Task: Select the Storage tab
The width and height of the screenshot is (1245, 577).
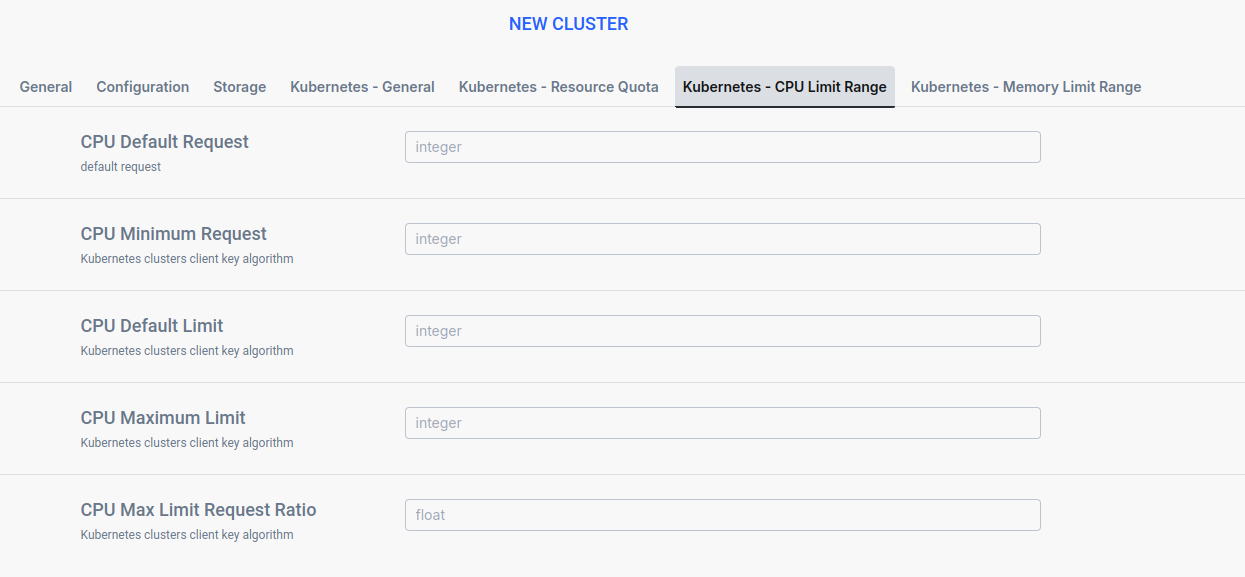Action: (239, 87)
